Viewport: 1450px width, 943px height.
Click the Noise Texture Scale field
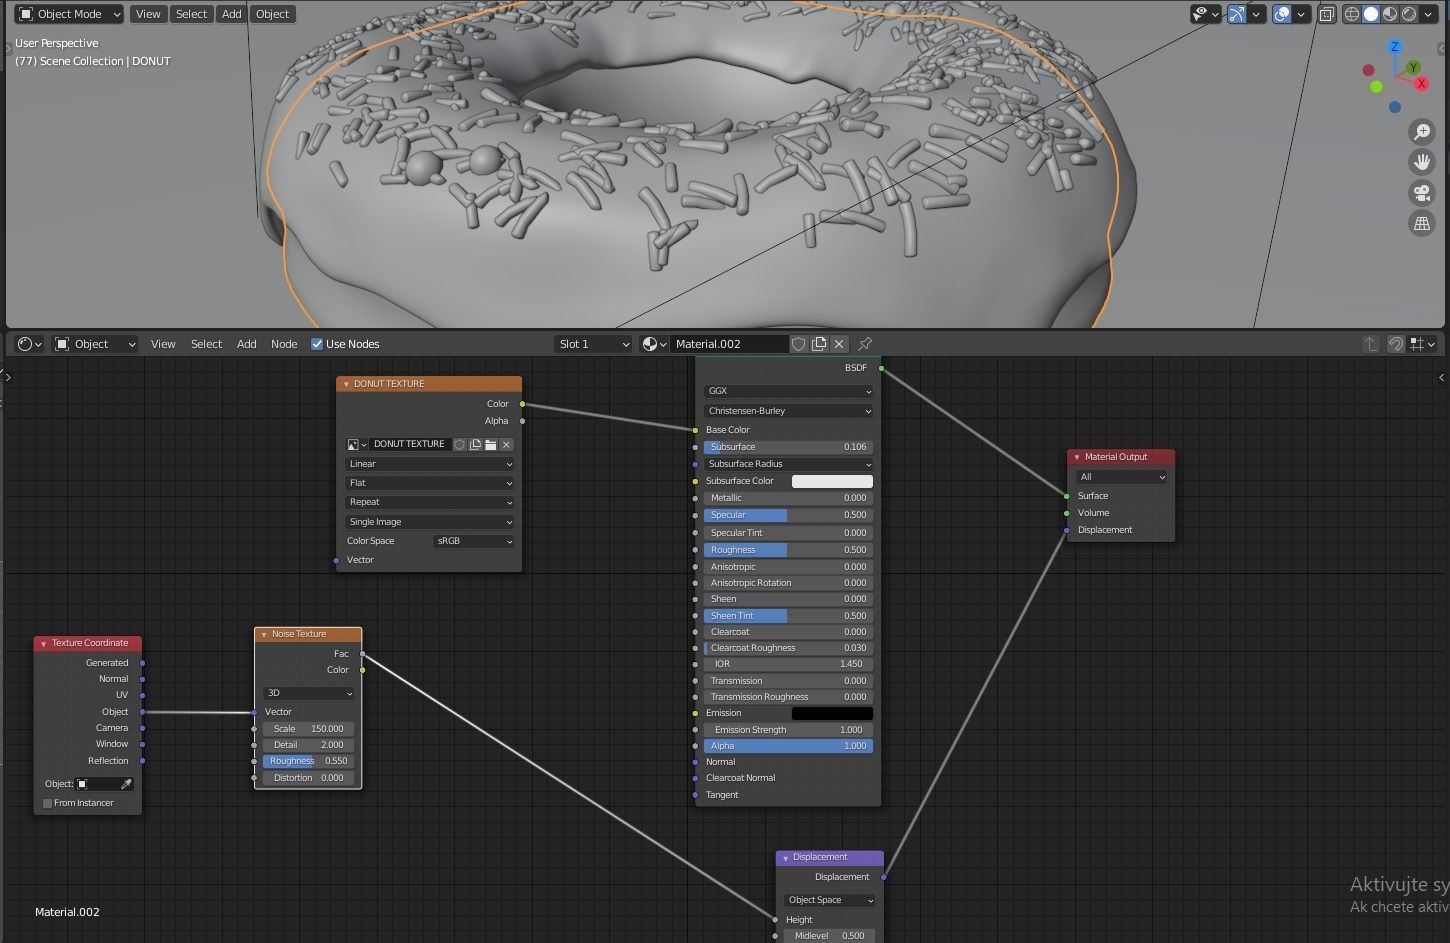307,729
